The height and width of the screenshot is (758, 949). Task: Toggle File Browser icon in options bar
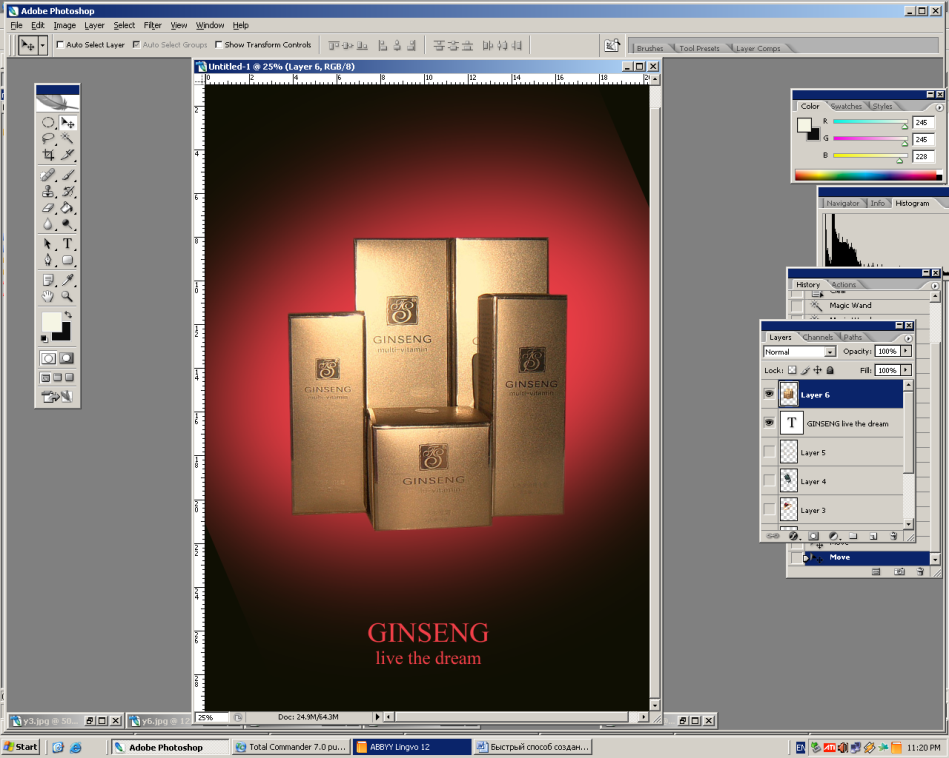coord(612,45)
